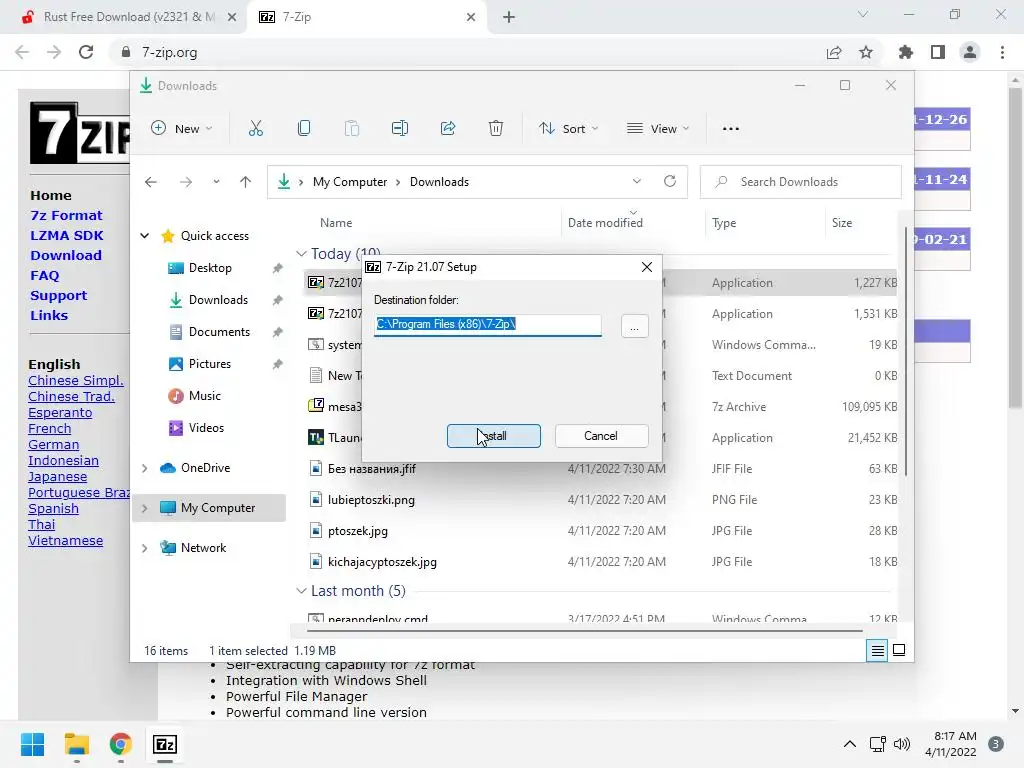Select the ptoszek.jpg file
Image resolution: width=1024 pixels, height=768 pixels.
point(358,531)
